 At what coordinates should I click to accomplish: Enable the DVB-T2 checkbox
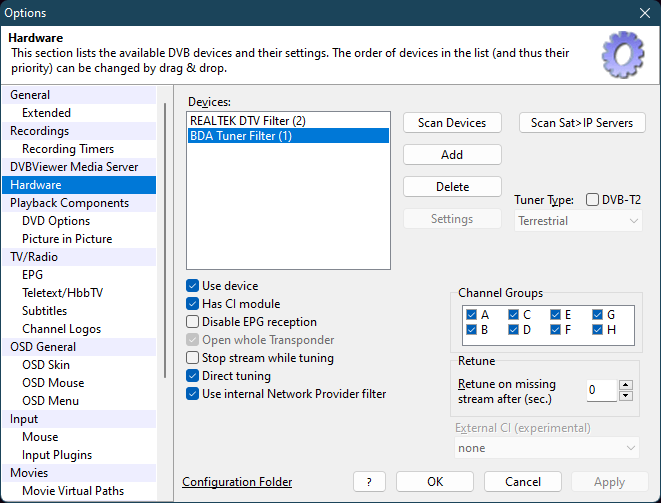tap(592, 200)
